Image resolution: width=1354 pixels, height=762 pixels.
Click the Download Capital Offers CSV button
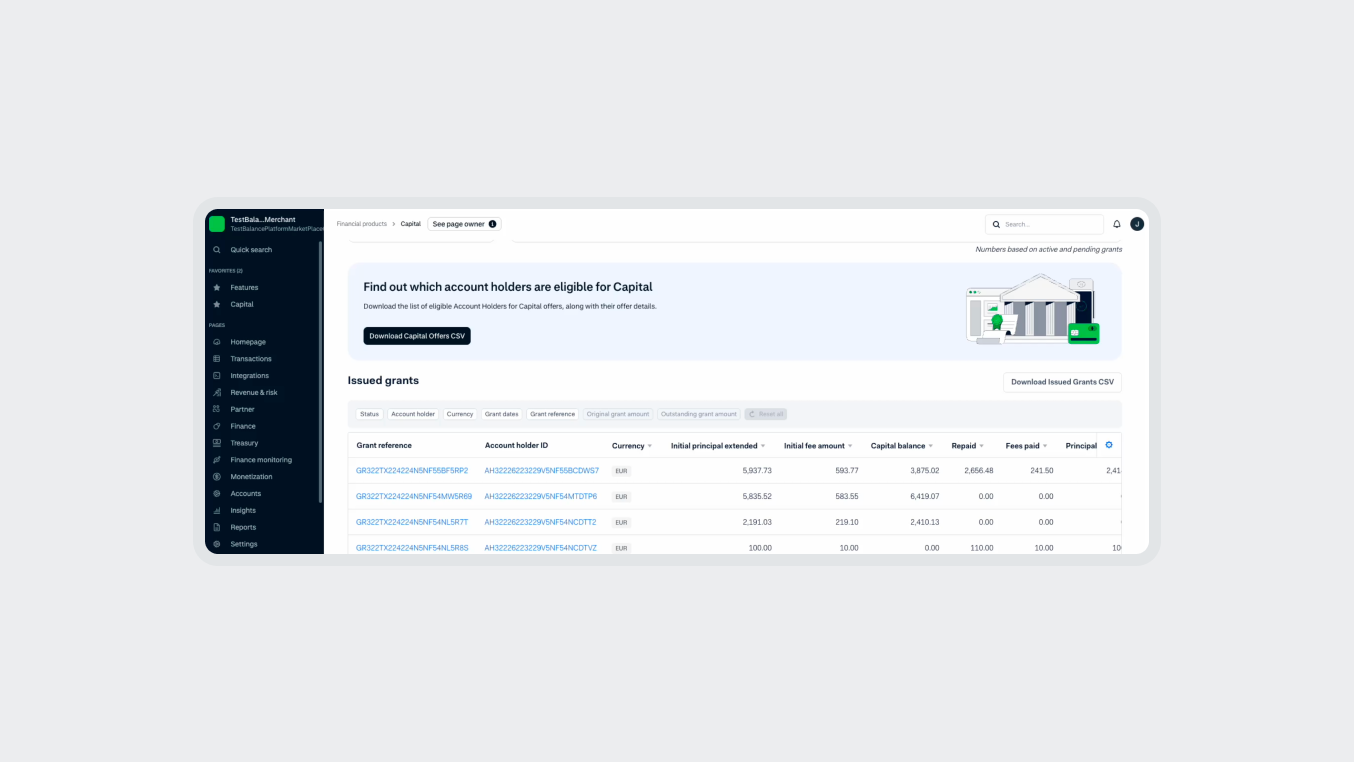(416, 335)
